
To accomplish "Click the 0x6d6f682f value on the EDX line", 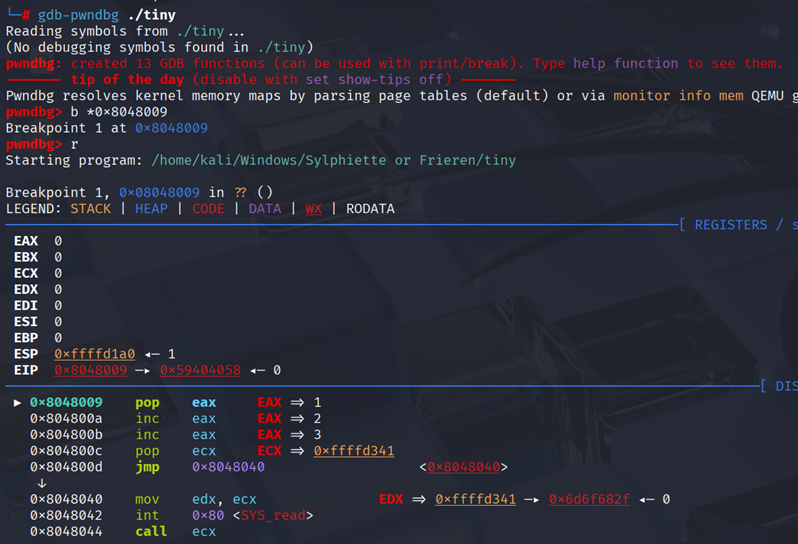I will 589,499.
